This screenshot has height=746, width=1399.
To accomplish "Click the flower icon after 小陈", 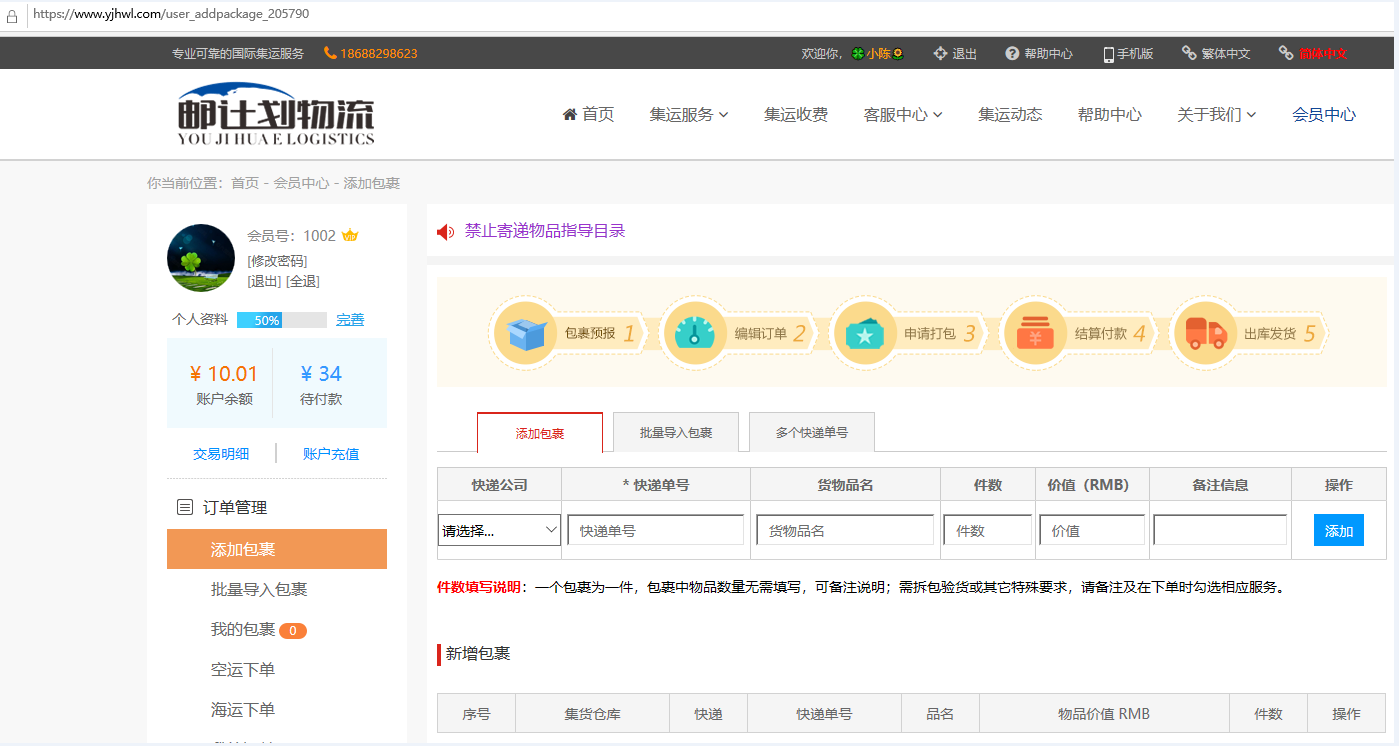I will click(898, 53).
